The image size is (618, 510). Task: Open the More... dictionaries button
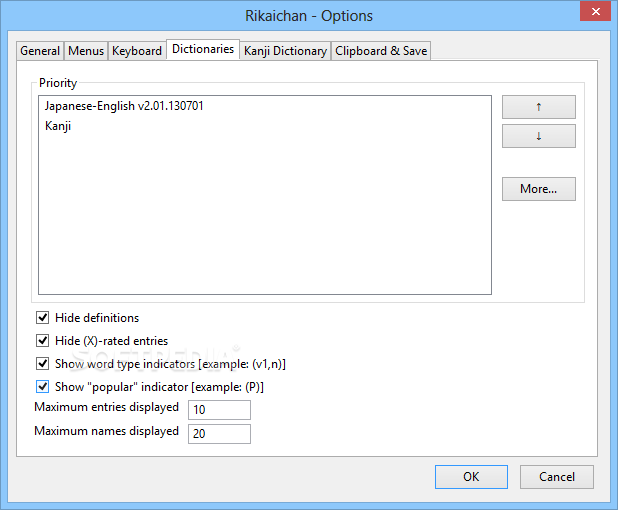pyautogui.click(x=538, y=189)
